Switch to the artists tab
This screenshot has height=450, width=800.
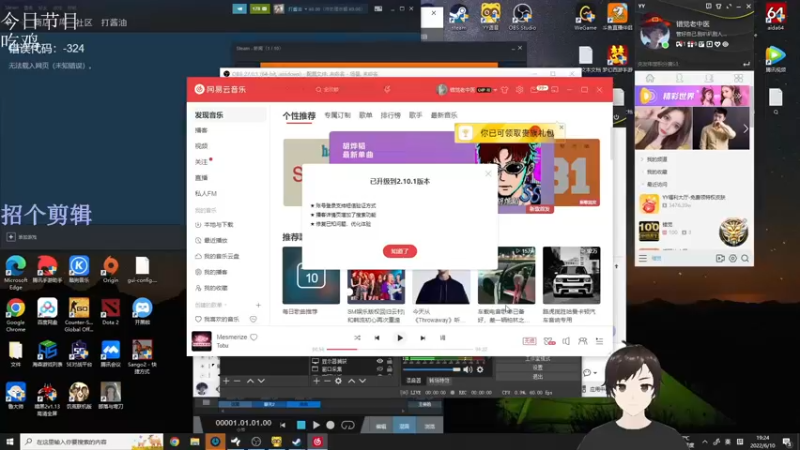[416, 115]
